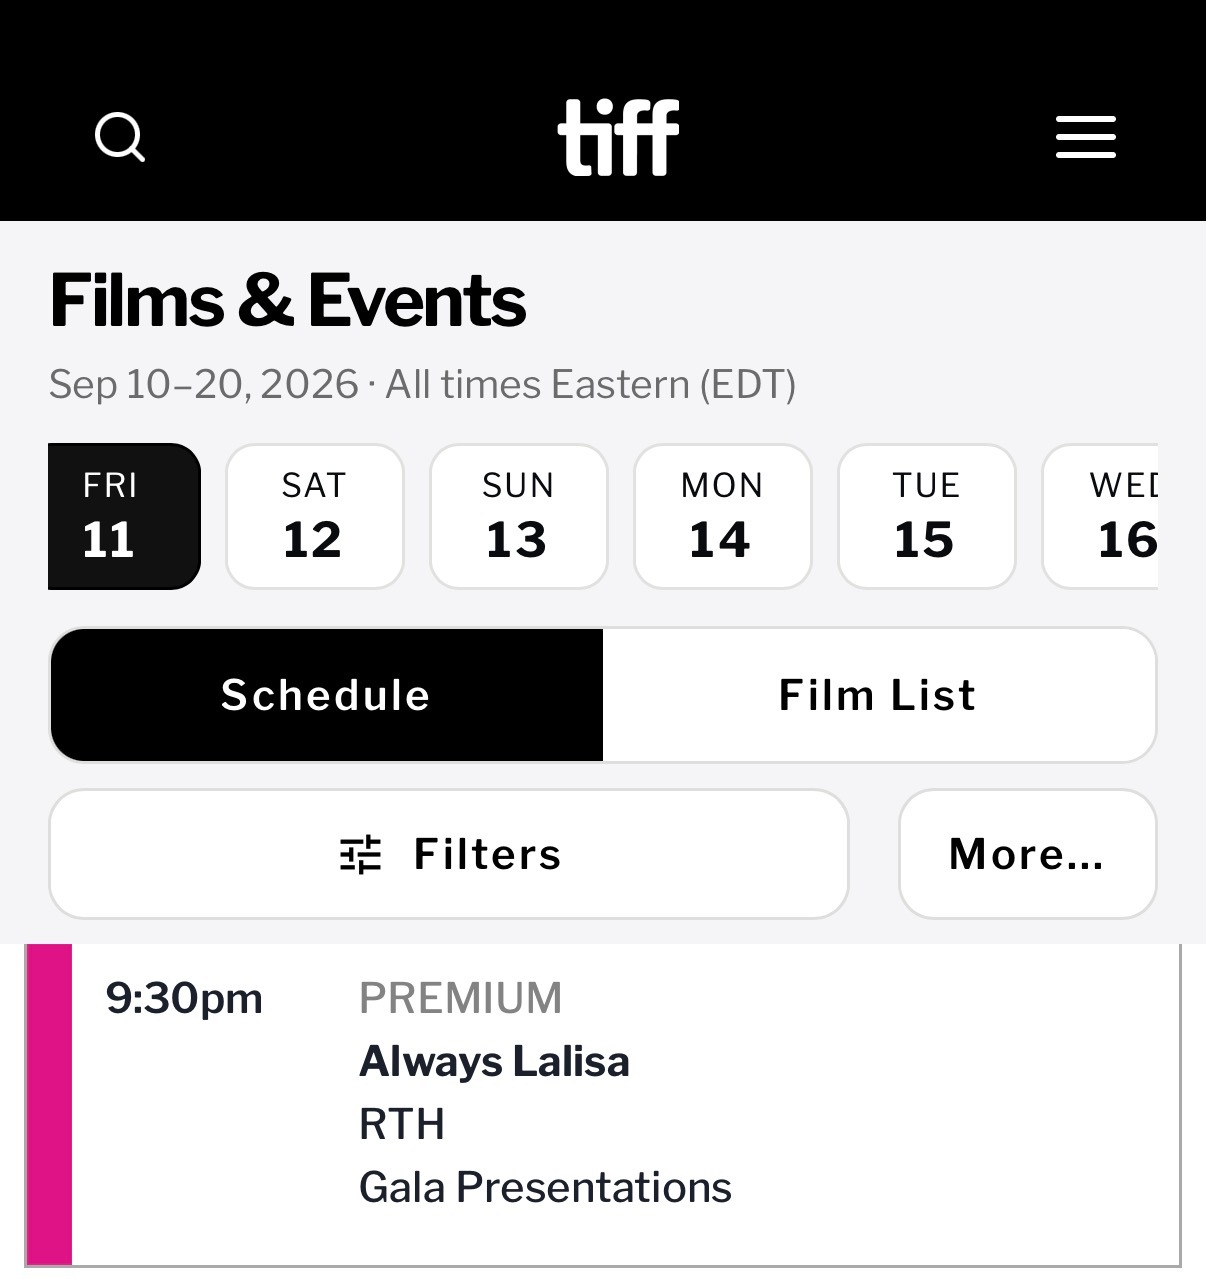Click the 9:30pm screening time
This screenshot has width=1206, height=1279.
pos(184,999)
